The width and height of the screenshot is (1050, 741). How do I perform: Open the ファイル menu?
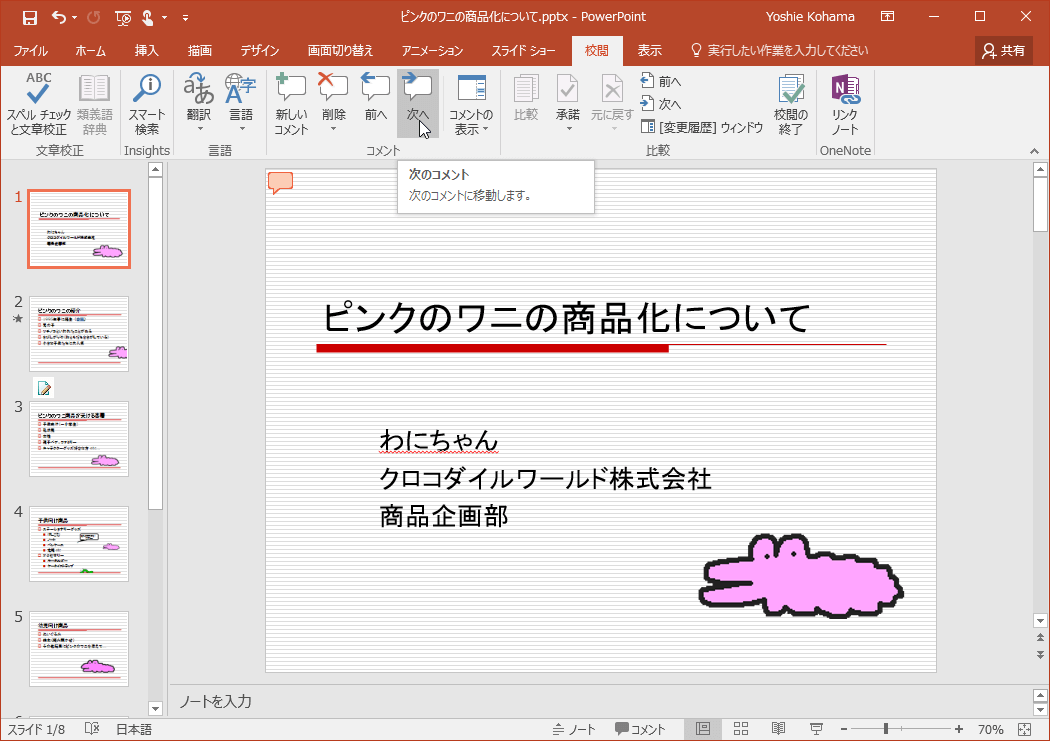31,48
